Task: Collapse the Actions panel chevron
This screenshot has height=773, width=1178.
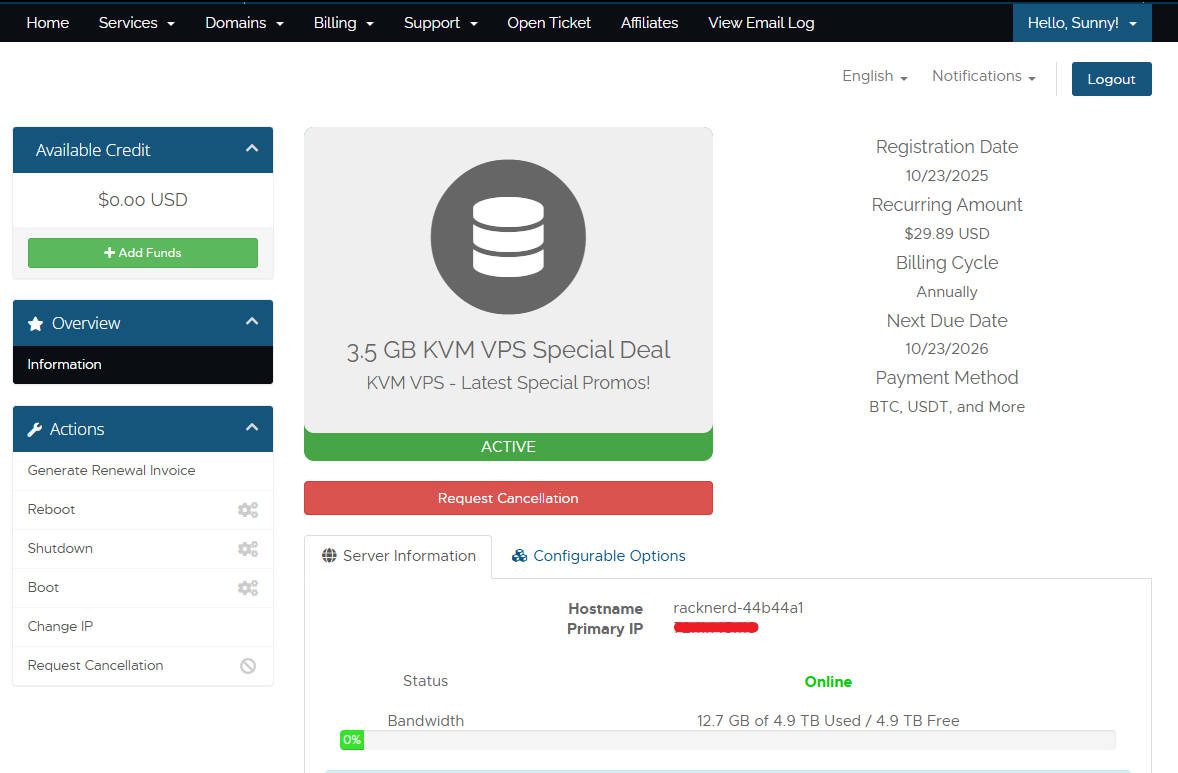Action: (252, 427)
